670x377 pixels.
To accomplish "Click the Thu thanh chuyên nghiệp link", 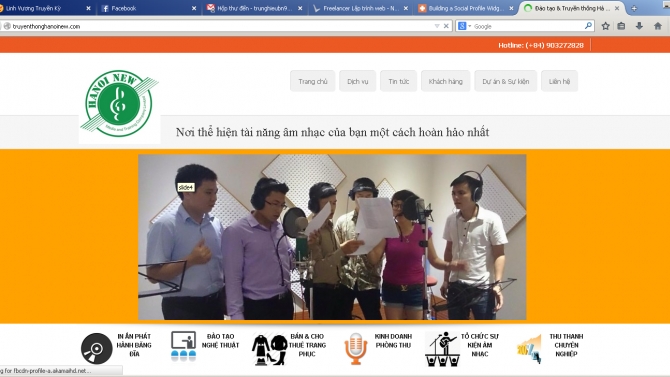I will (x=566, y=345).
